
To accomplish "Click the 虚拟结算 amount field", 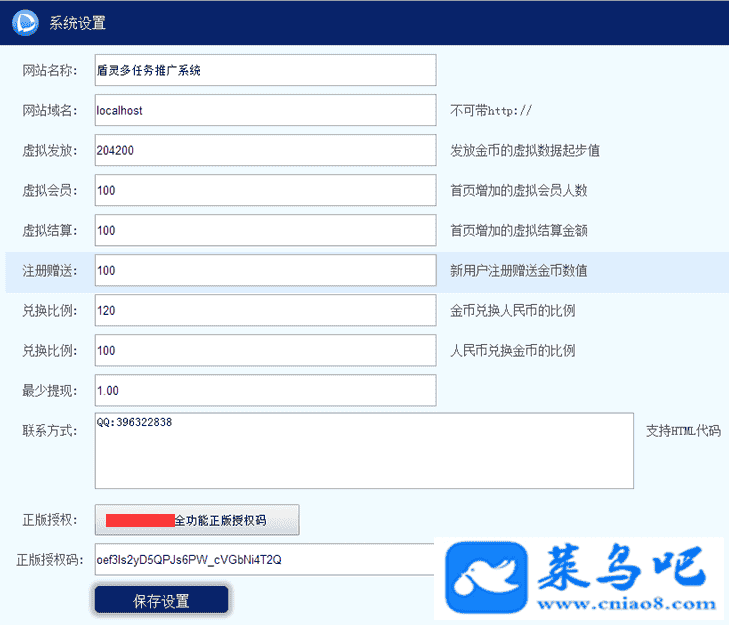I will pyautogui.click(x=265, y=230).
